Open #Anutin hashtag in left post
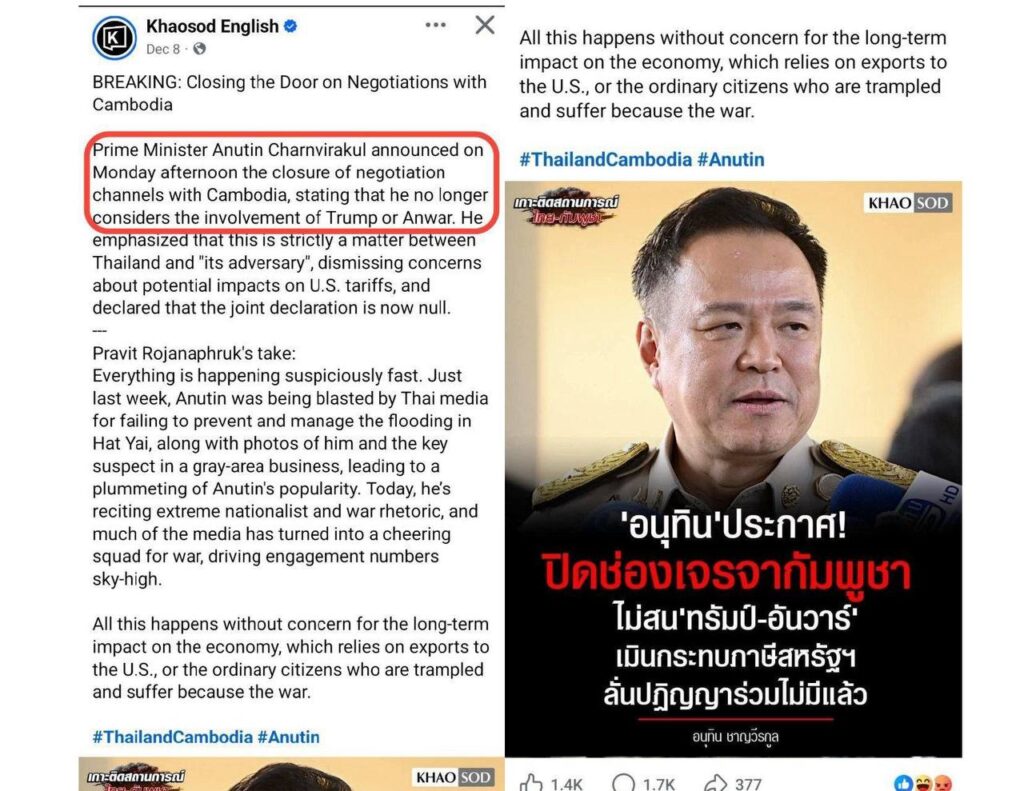This screenshot has height=791, width=1024. pos(289,737)
